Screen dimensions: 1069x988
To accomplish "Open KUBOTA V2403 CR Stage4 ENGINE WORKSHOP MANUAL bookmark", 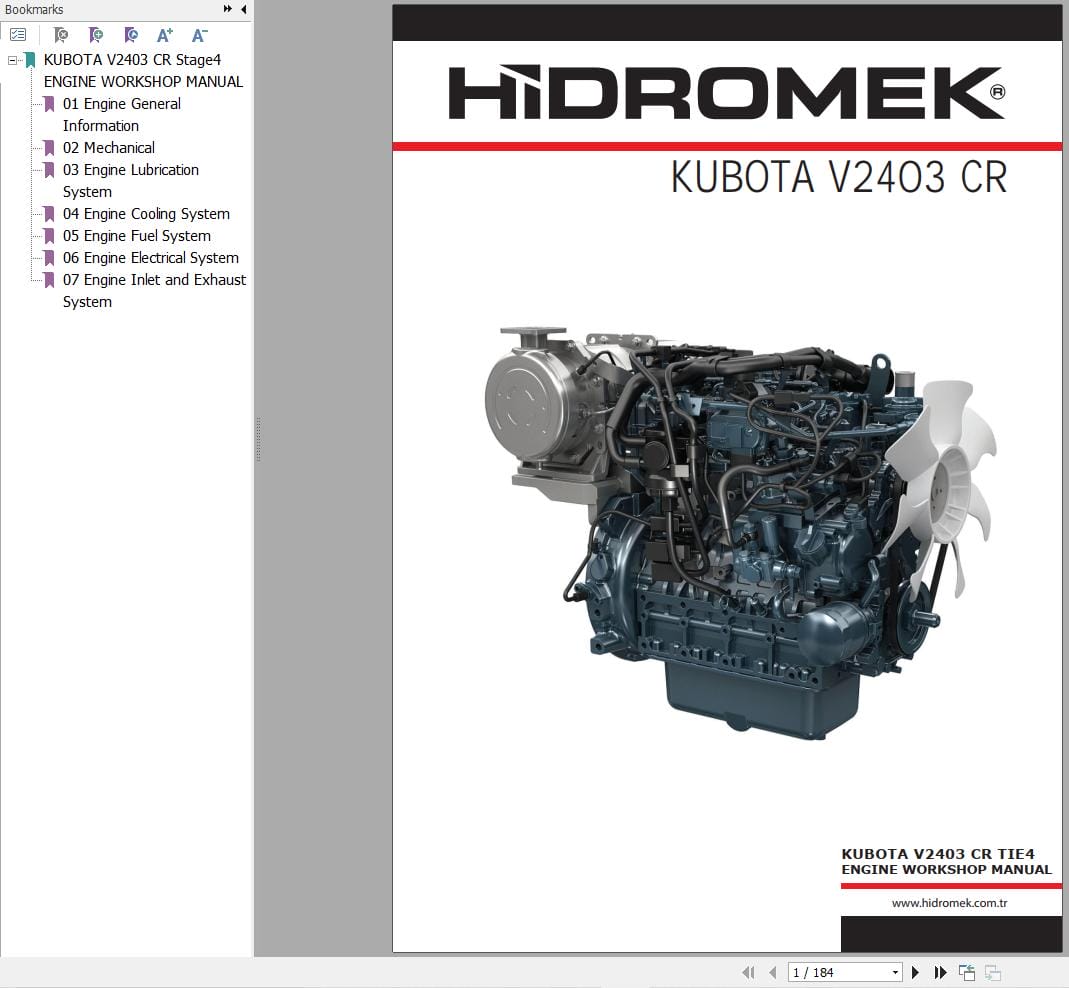I will (143, 71).
